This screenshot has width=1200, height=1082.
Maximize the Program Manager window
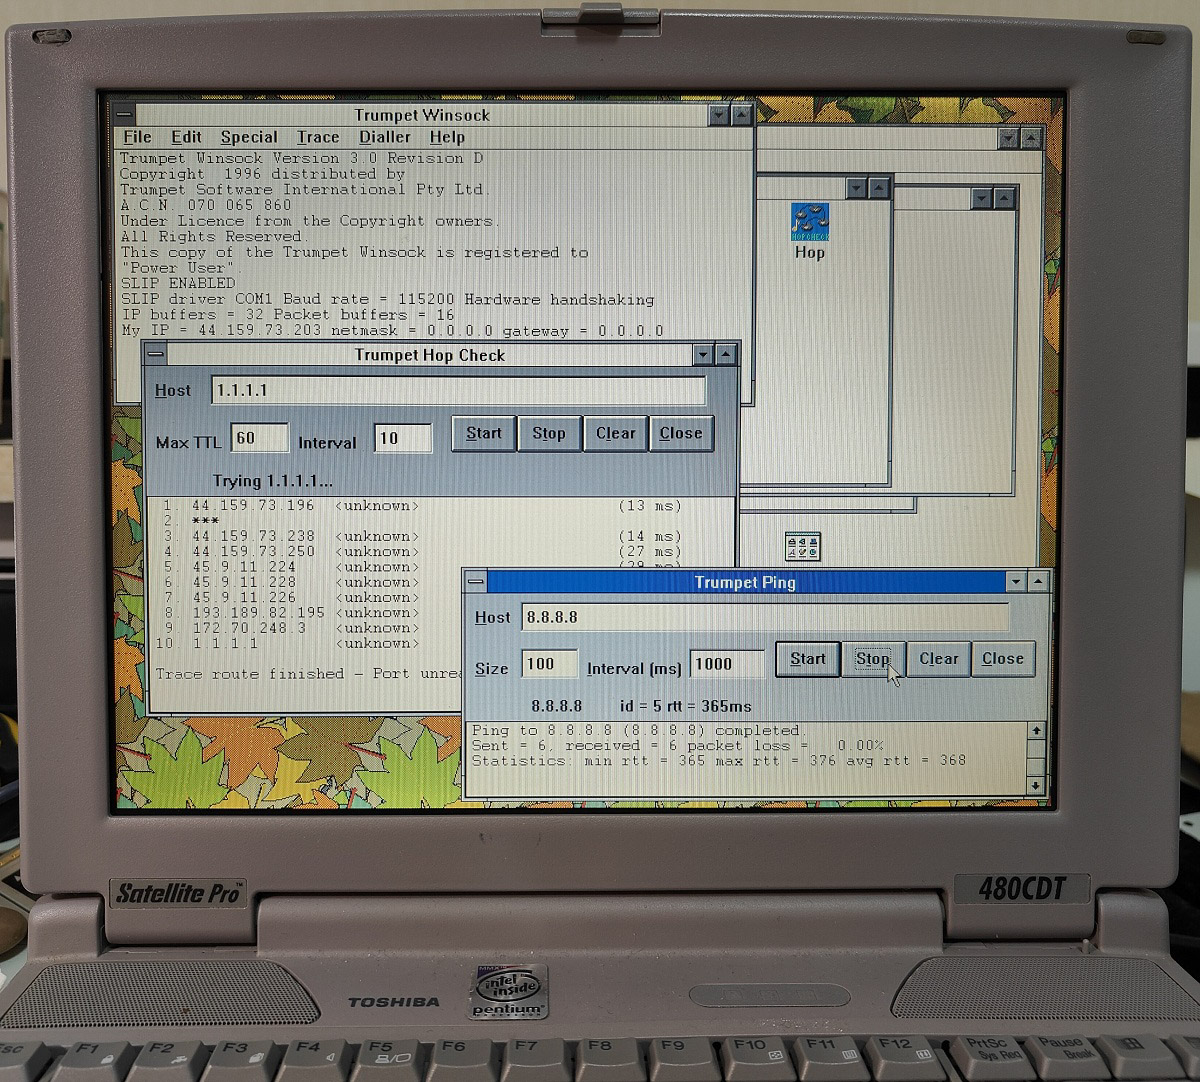tap(1031, 139)
